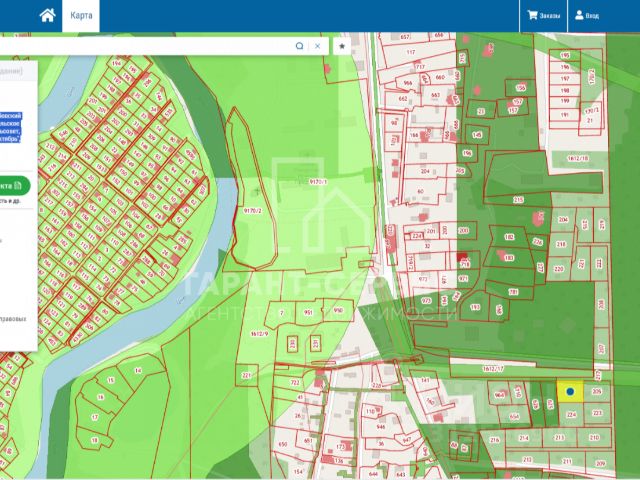Screen dimensions: 640x480
Task: Select parcel labeled 218
Action: pyautogui.click(x=561, y=244)
